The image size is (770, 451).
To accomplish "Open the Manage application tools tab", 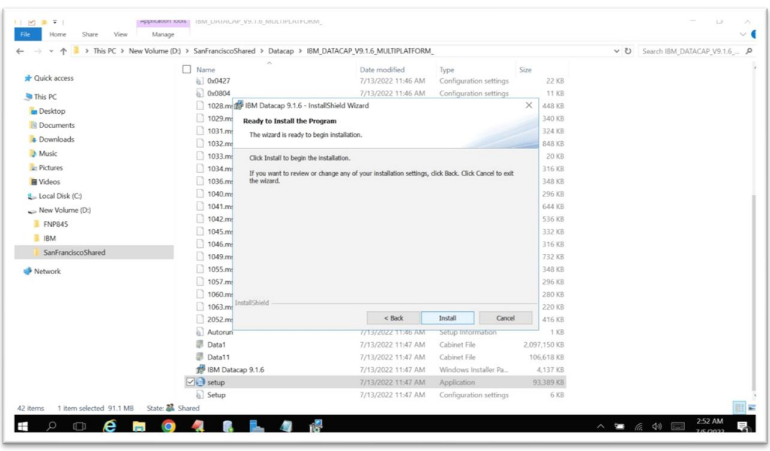I will [x=163, y=34].
